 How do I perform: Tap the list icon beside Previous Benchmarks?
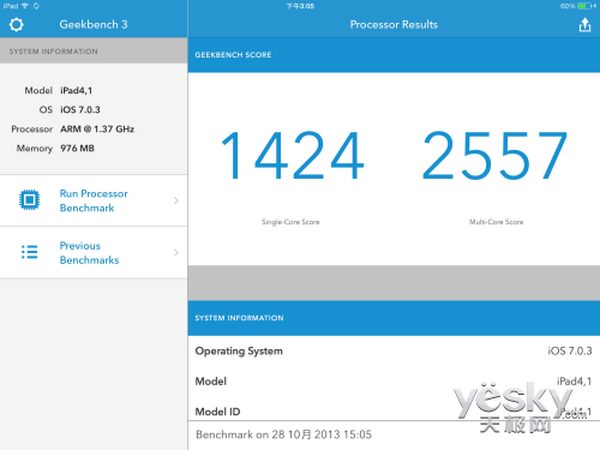point(29,252)
